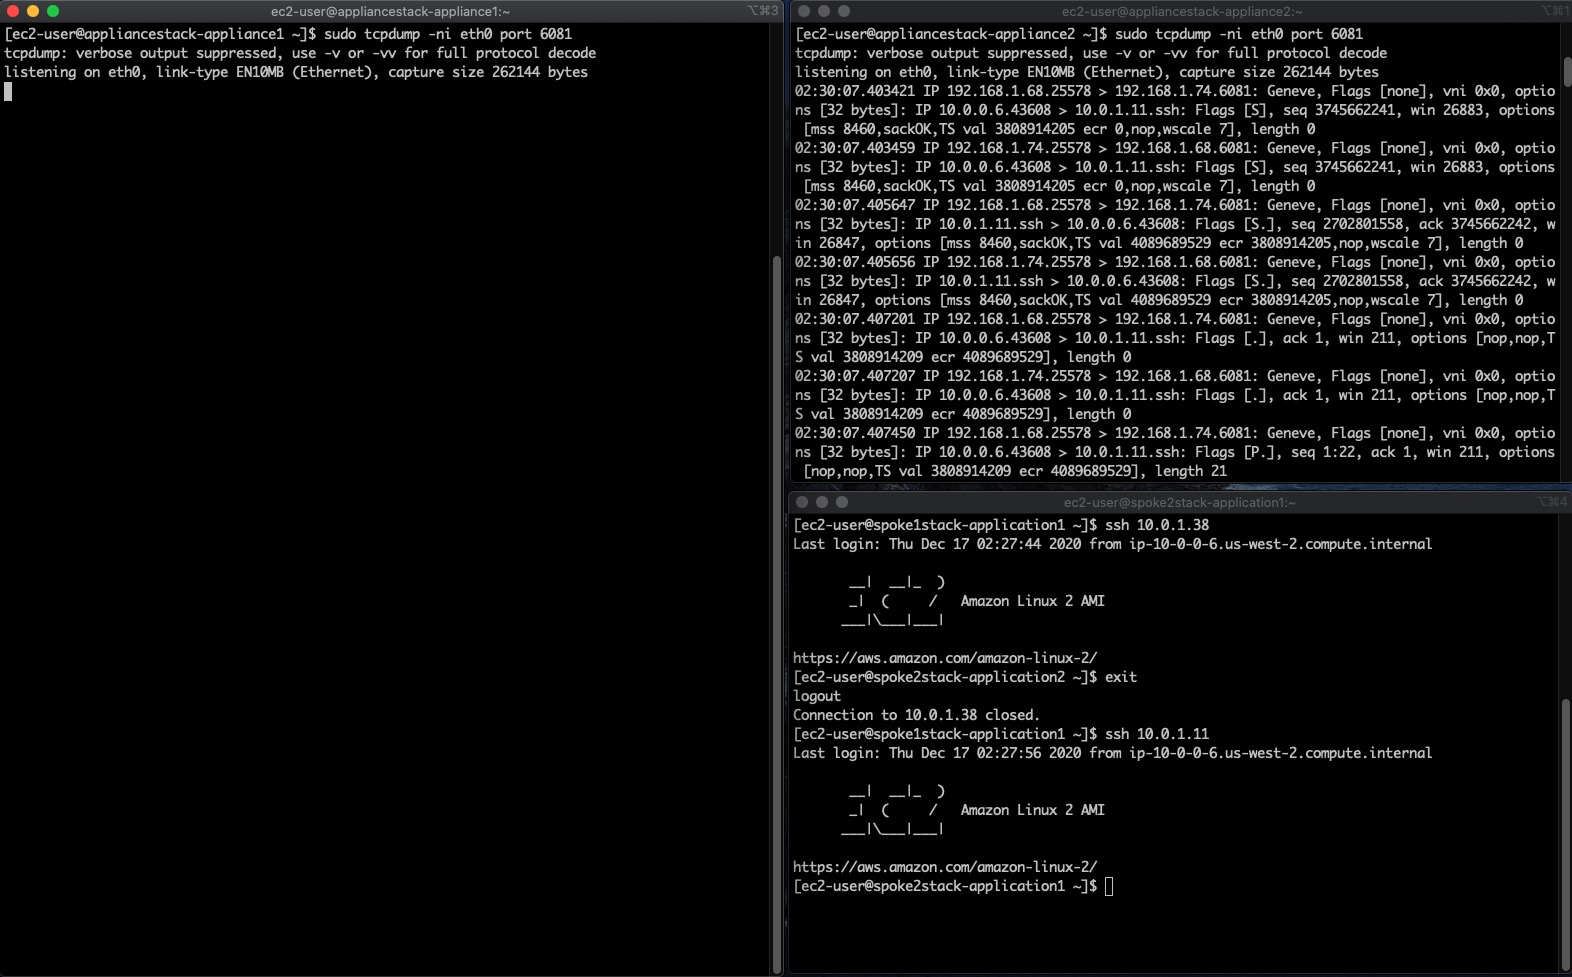This screenshot has width=1572, height=977.
Task: Minimize the spoke2stack-application1 terminal window
Action: pyautogui.click(x=822, y=502)
